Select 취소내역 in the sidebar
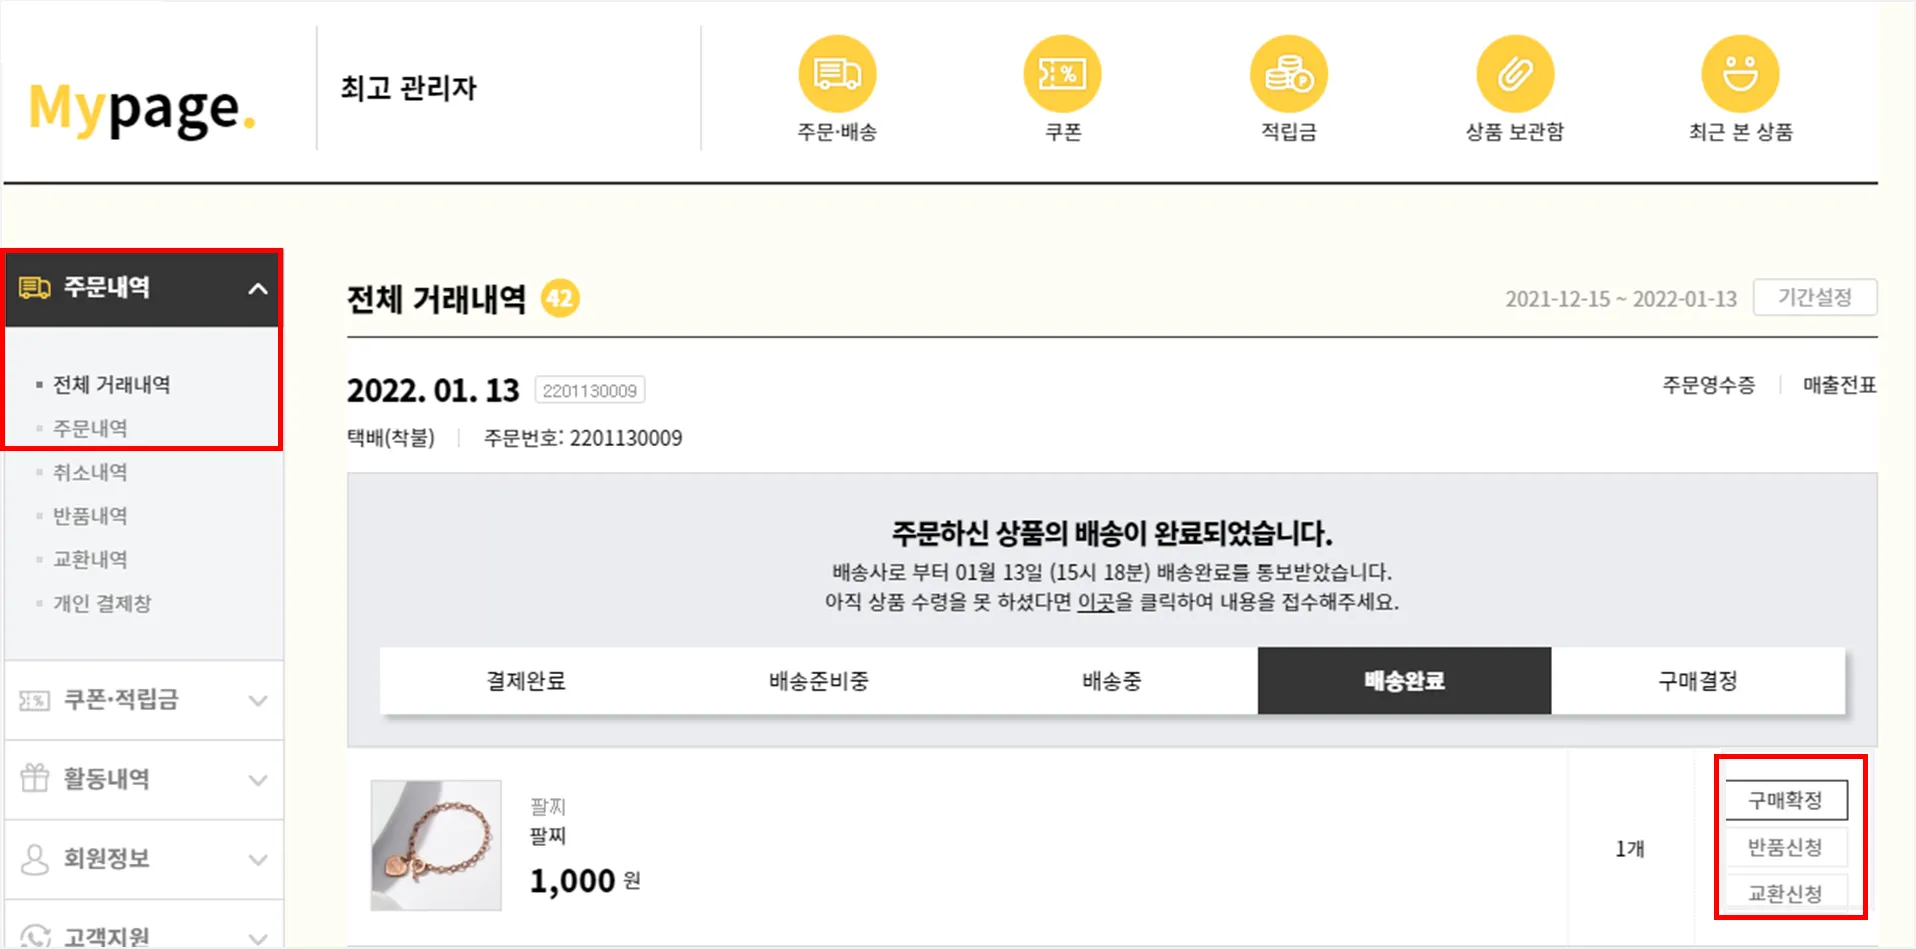Screen dimensions: 1916x949 pyautogui.click(x=90, y=472)
